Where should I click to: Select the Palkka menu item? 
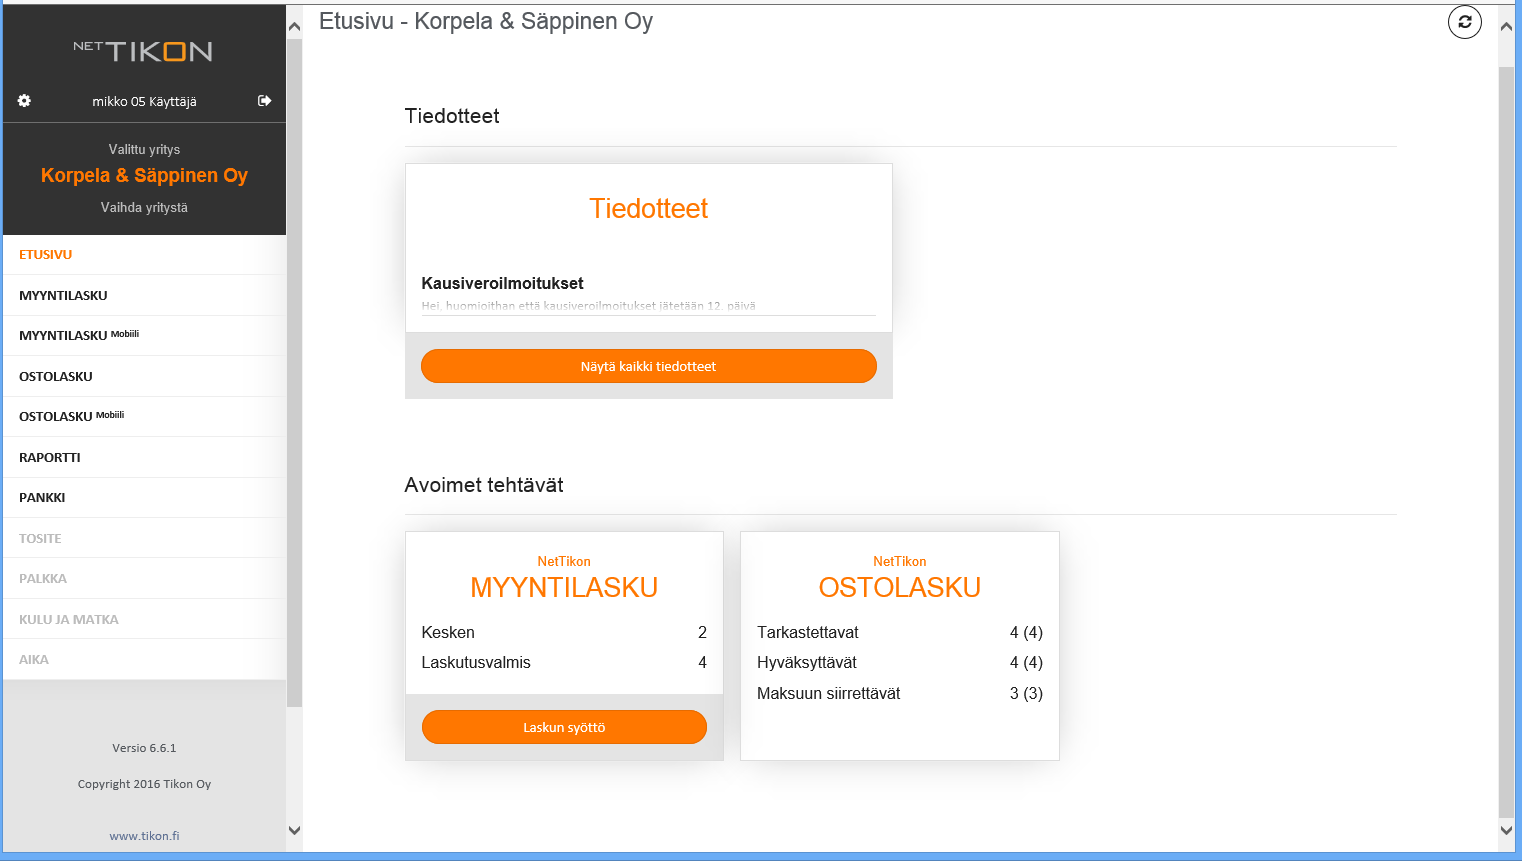pyautogui.click(x=144, y=578)
